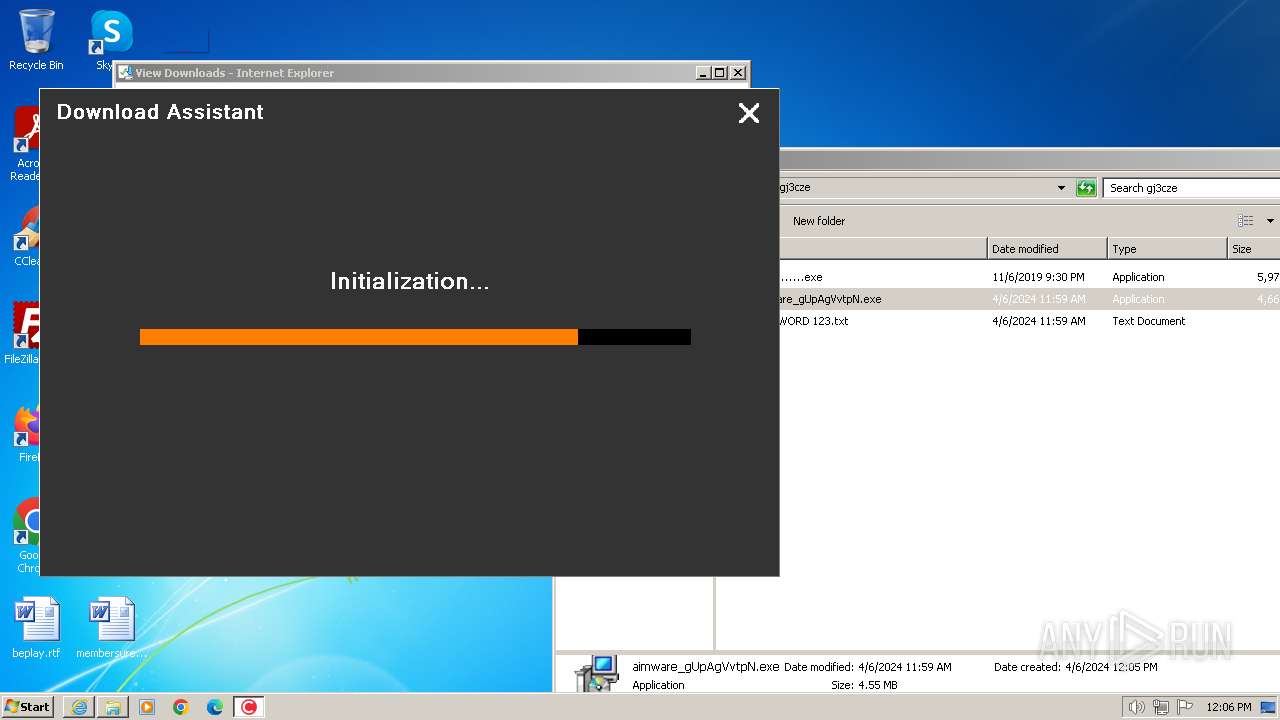The height and width of the screenshot is (720, 1280).
Task: Click the change view icon in Explorer
Action: click(1245, 221)
